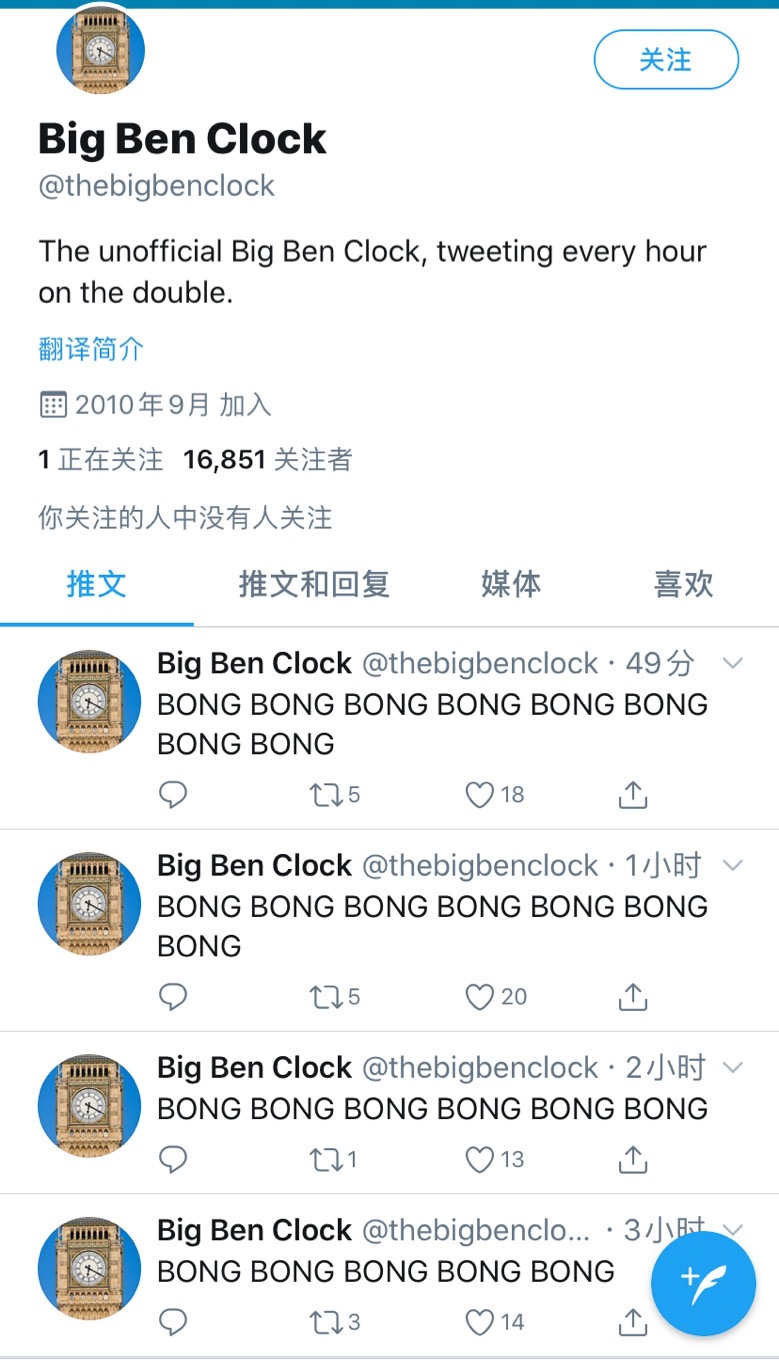
Task: Tap the floating compose tweet button
Action: click(x=703, y=1283)
